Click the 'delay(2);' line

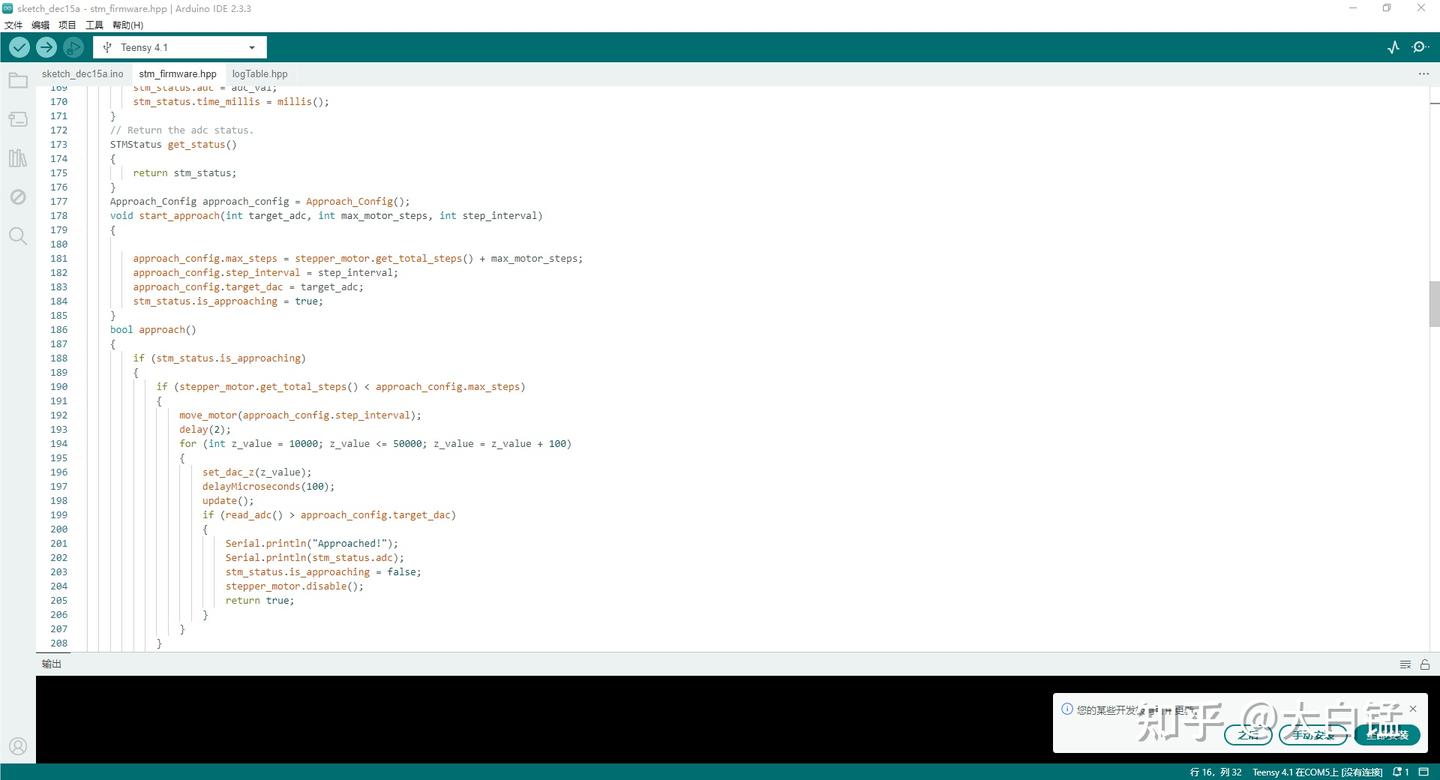[x=205, y=430]
